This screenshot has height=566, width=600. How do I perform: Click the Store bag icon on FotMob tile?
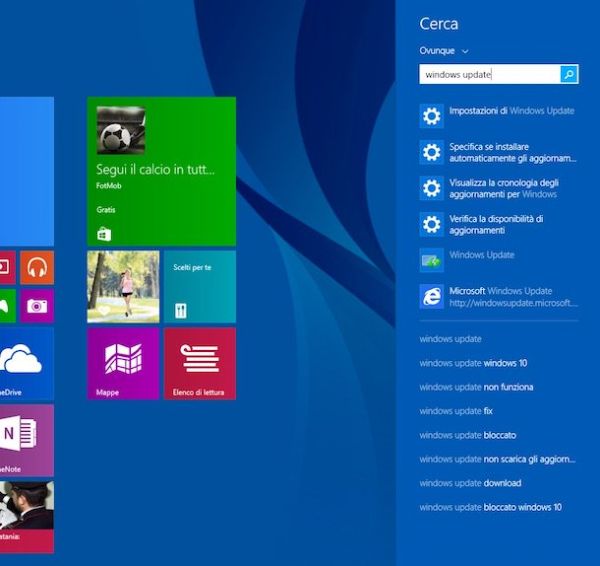[x=104, y=234]
